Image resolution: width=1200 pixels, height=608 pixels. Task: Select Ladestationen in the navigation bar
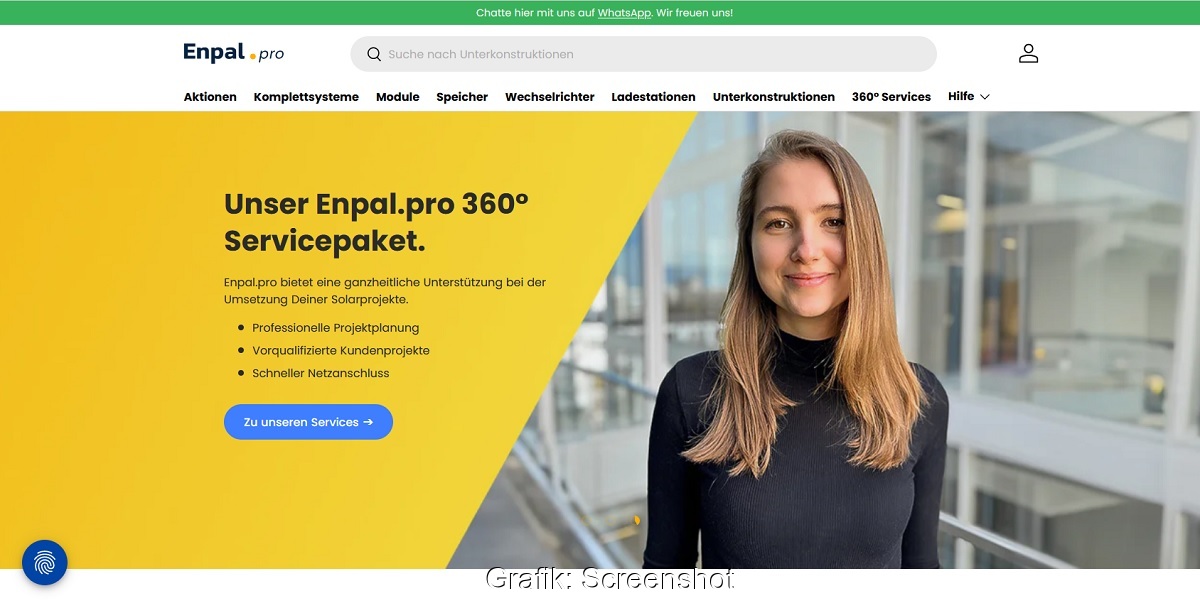coord(653,97)
